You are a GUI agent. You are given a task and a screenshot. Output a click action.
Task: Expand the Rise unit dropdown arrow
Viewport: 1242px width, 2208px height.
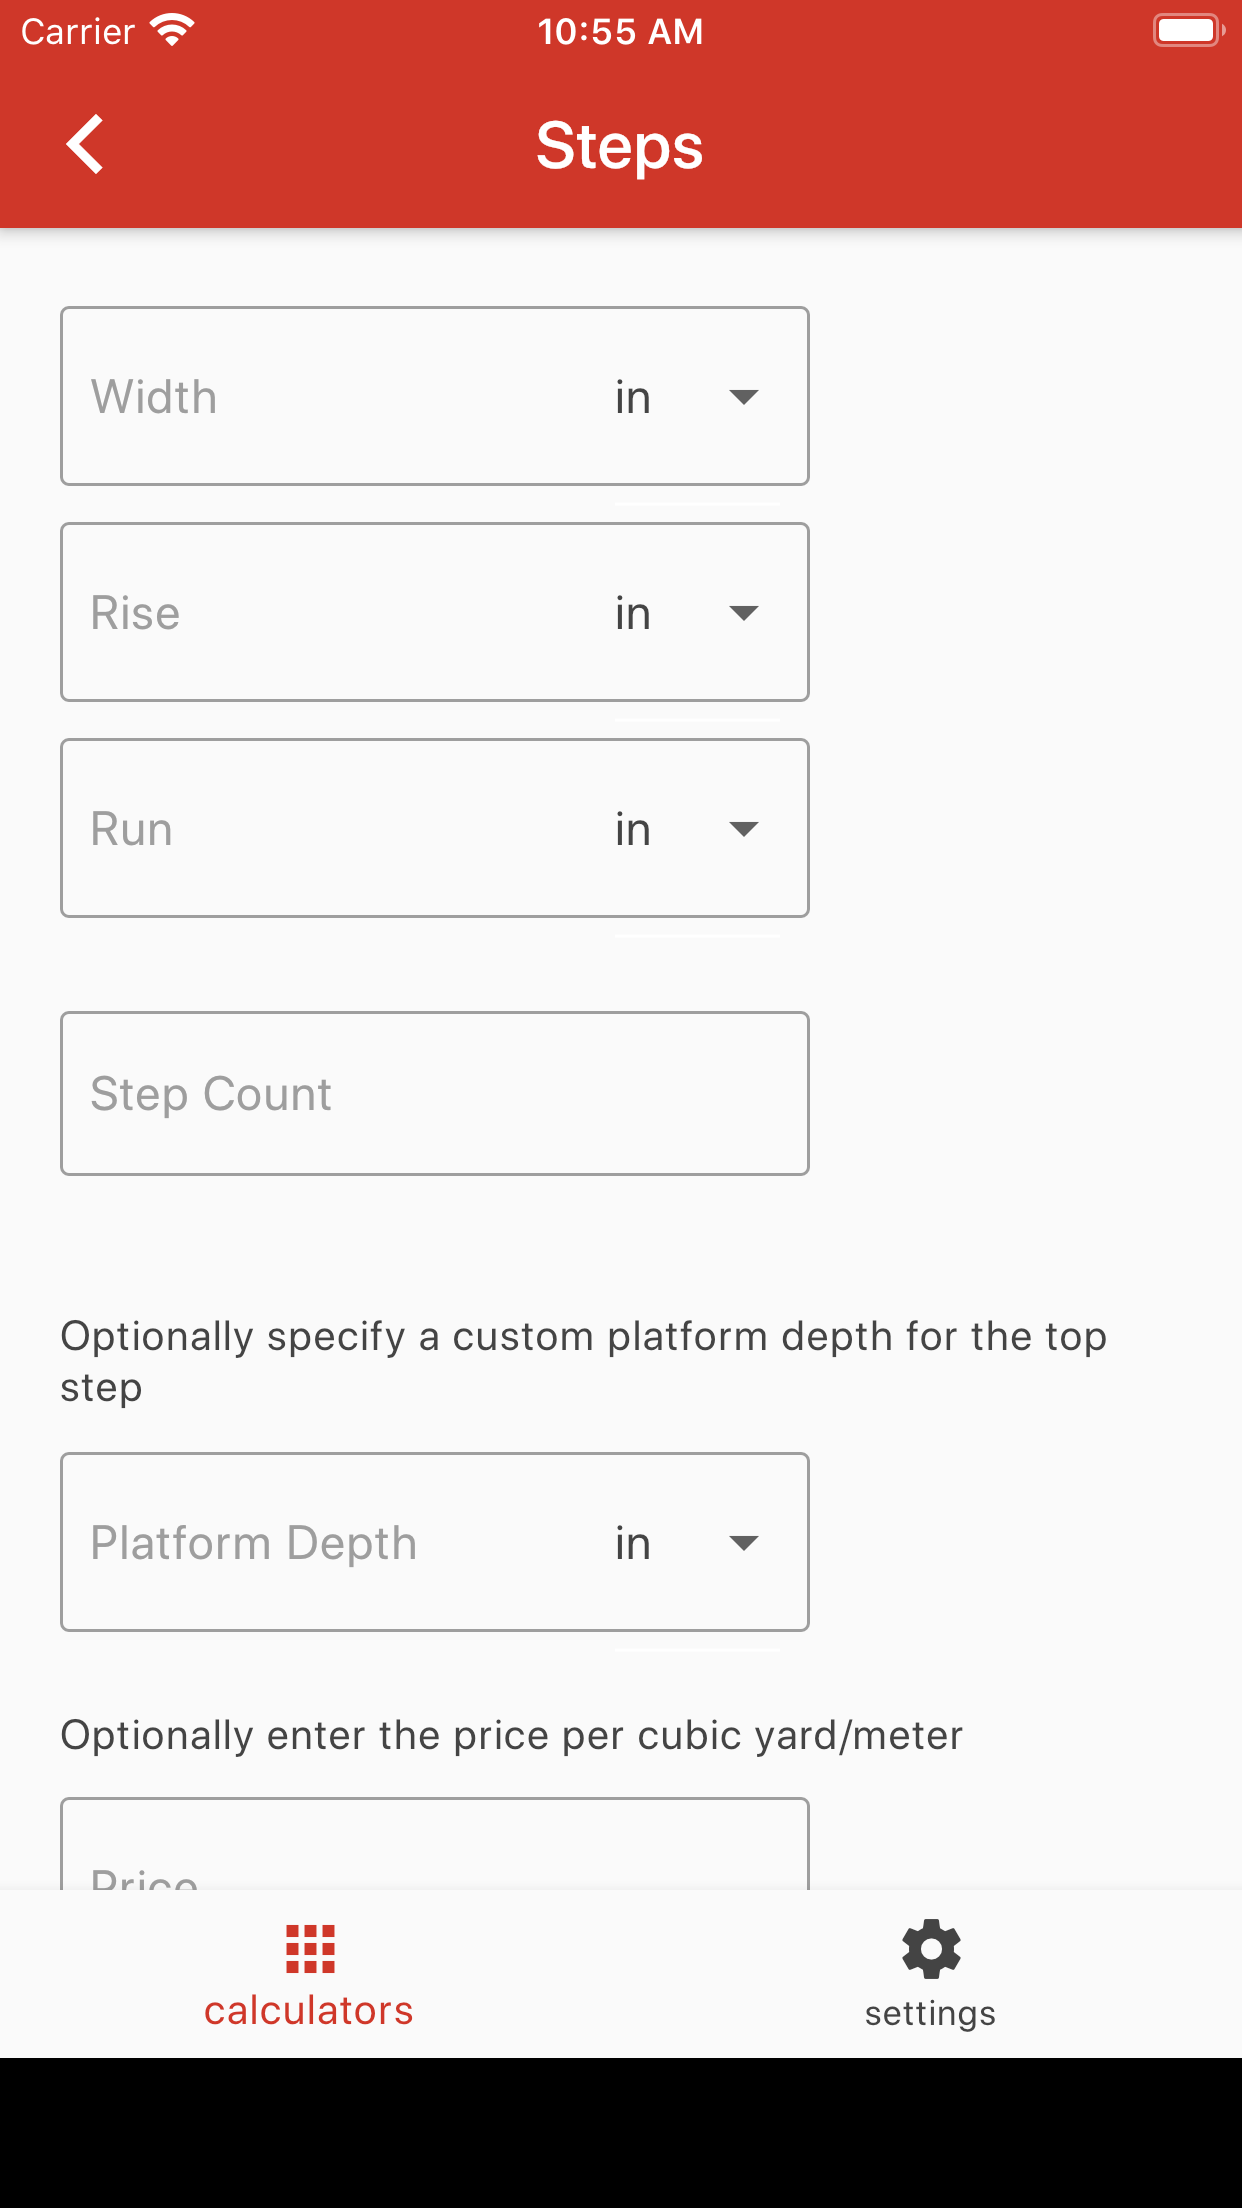pyautogui.click(x=743, y=613)
